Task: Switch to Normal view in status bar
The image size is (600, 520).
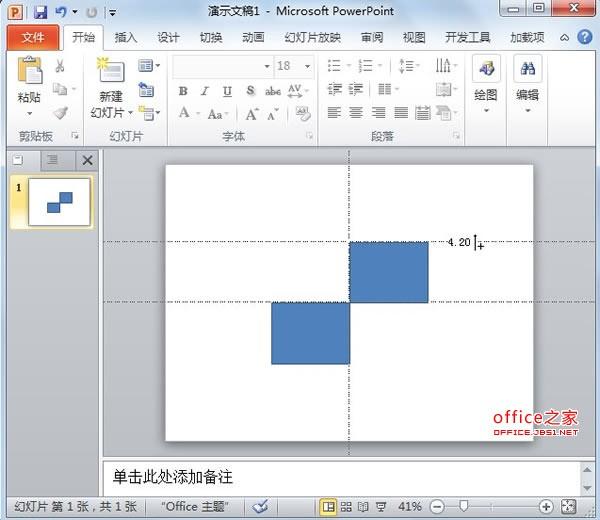Action: coord(328,507)
